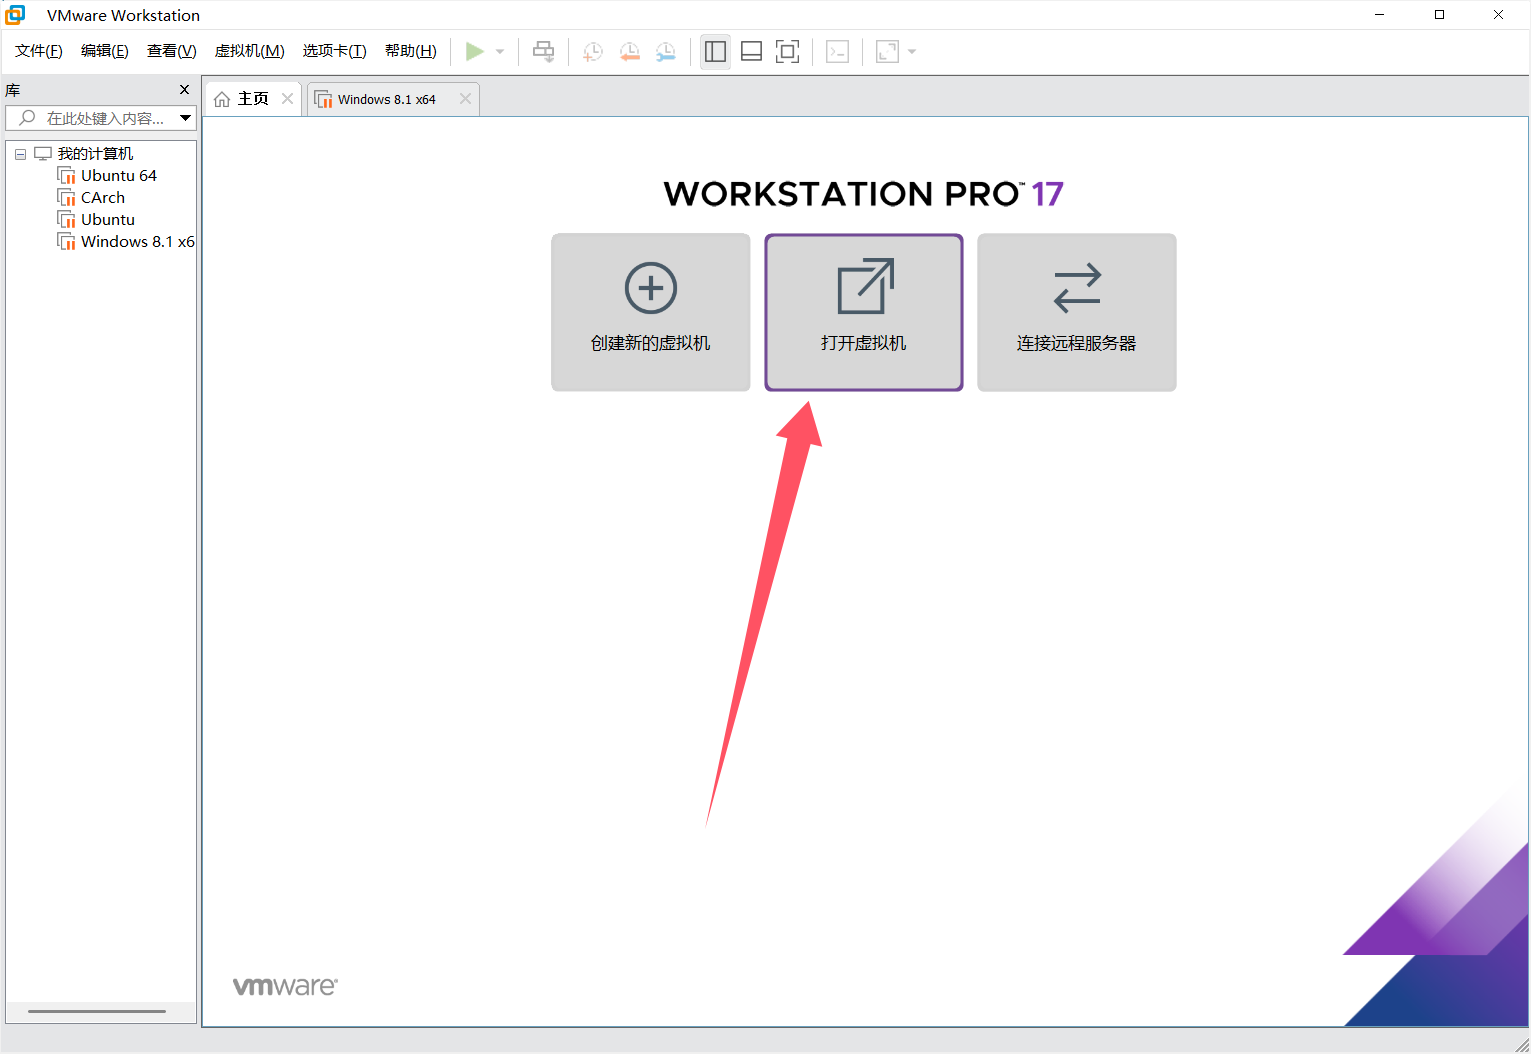Maximize the VMware Workstation window
This screenshot has height=1054, width=1531.
click(x=1439, y=15)
